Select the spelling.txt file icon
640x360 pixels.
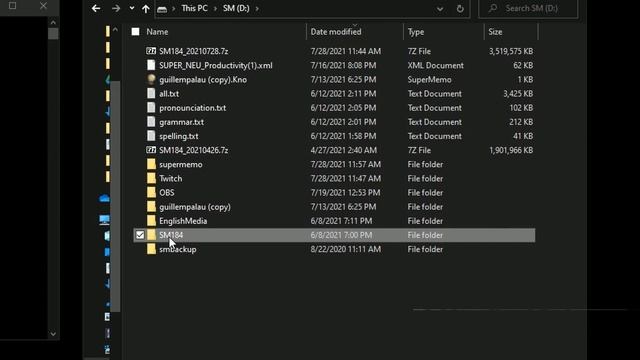coord(151,136)
